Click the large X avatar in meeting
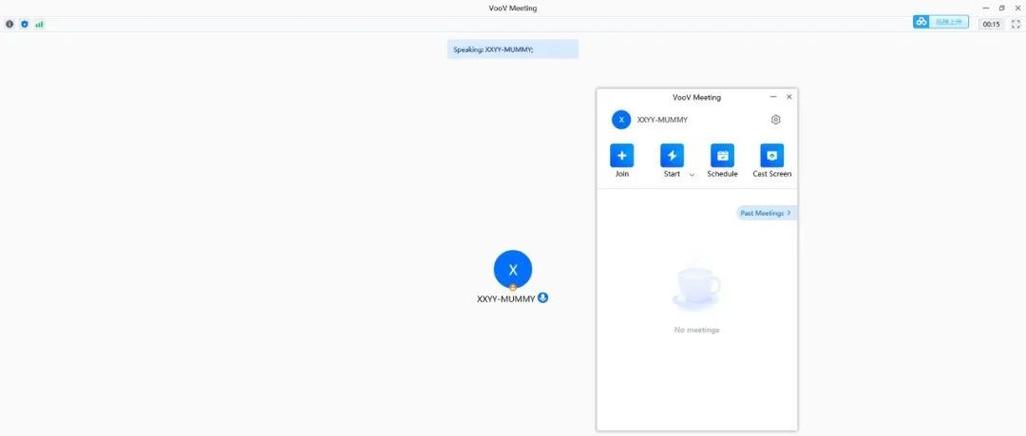This screenshot has height=436, width=1026. click(x=513, y=269)
